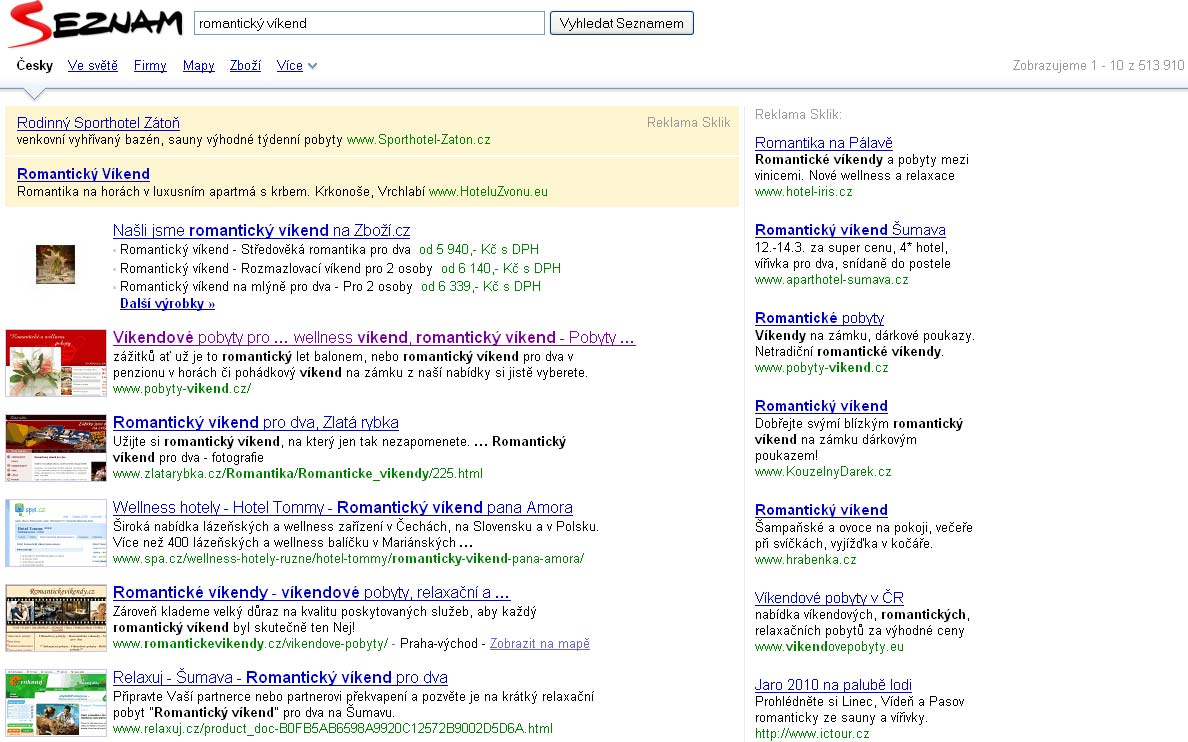Open 'Romantické víkendy - víkendové pobyty, relaxační' result
The width and height of the screenshot is (1188, 742).
click(x=311, y=592)
